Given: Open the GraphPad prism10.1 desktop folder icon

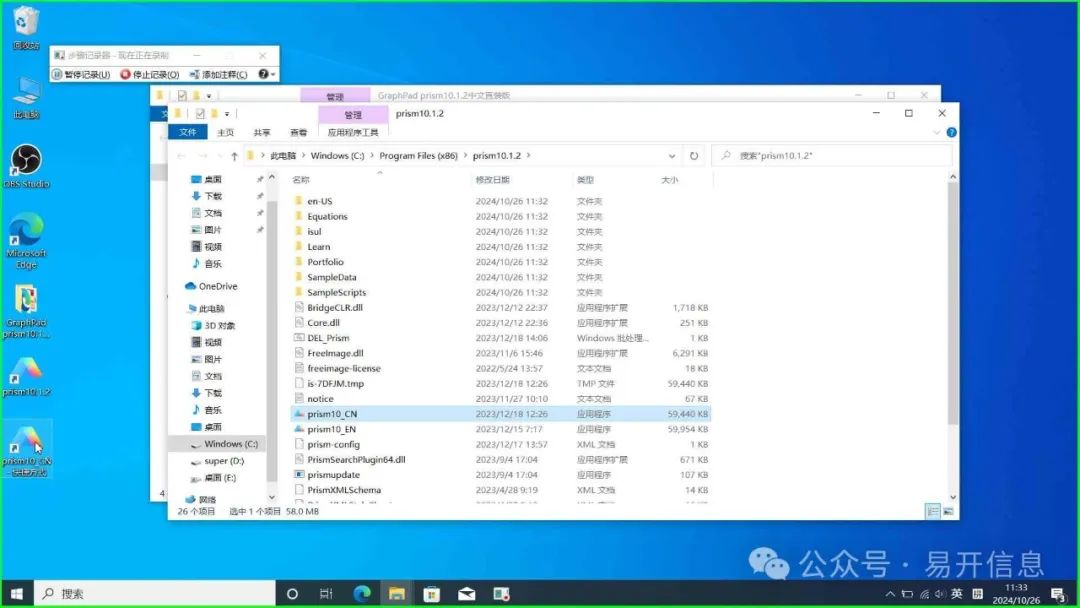Looking at the screenshot, I should pyautogui.click(x=26, y=312).
